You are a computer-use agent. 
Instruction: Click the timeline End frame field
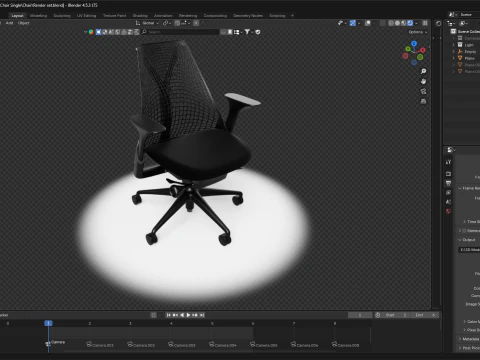pyautogui.click(x=426, y=315)
